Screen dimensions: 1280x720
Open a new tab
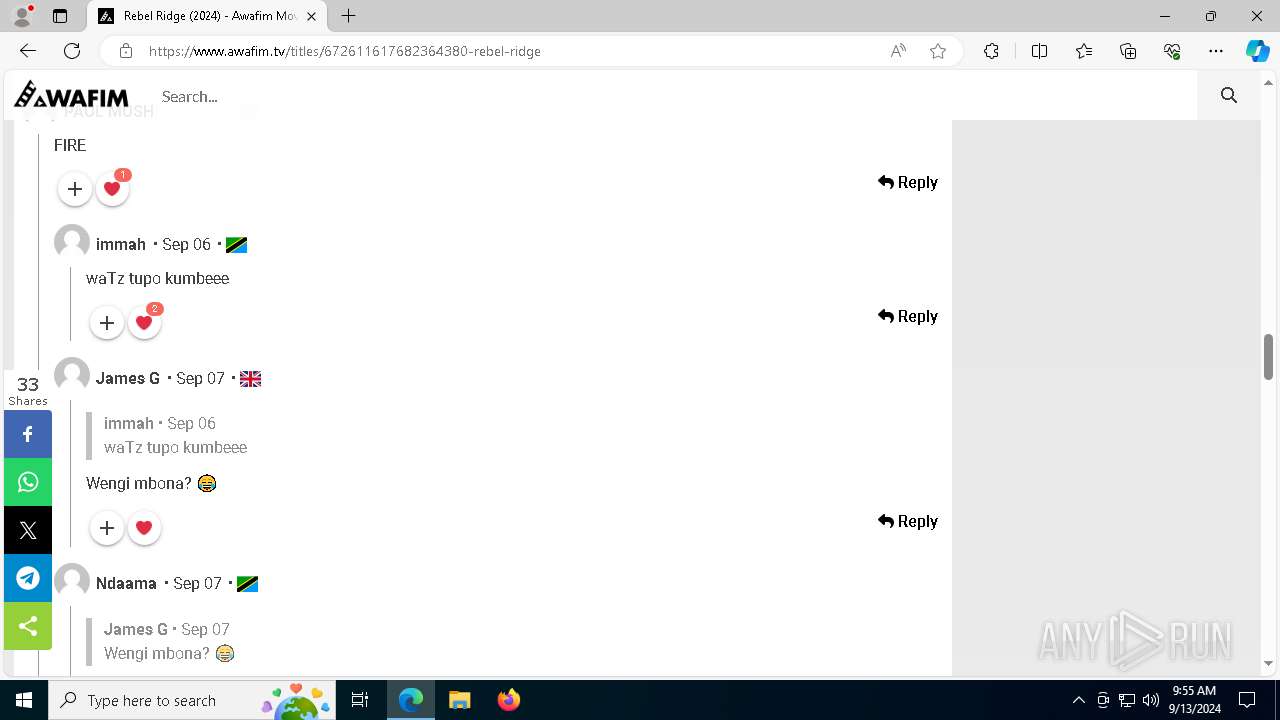(x=348, y=16)
